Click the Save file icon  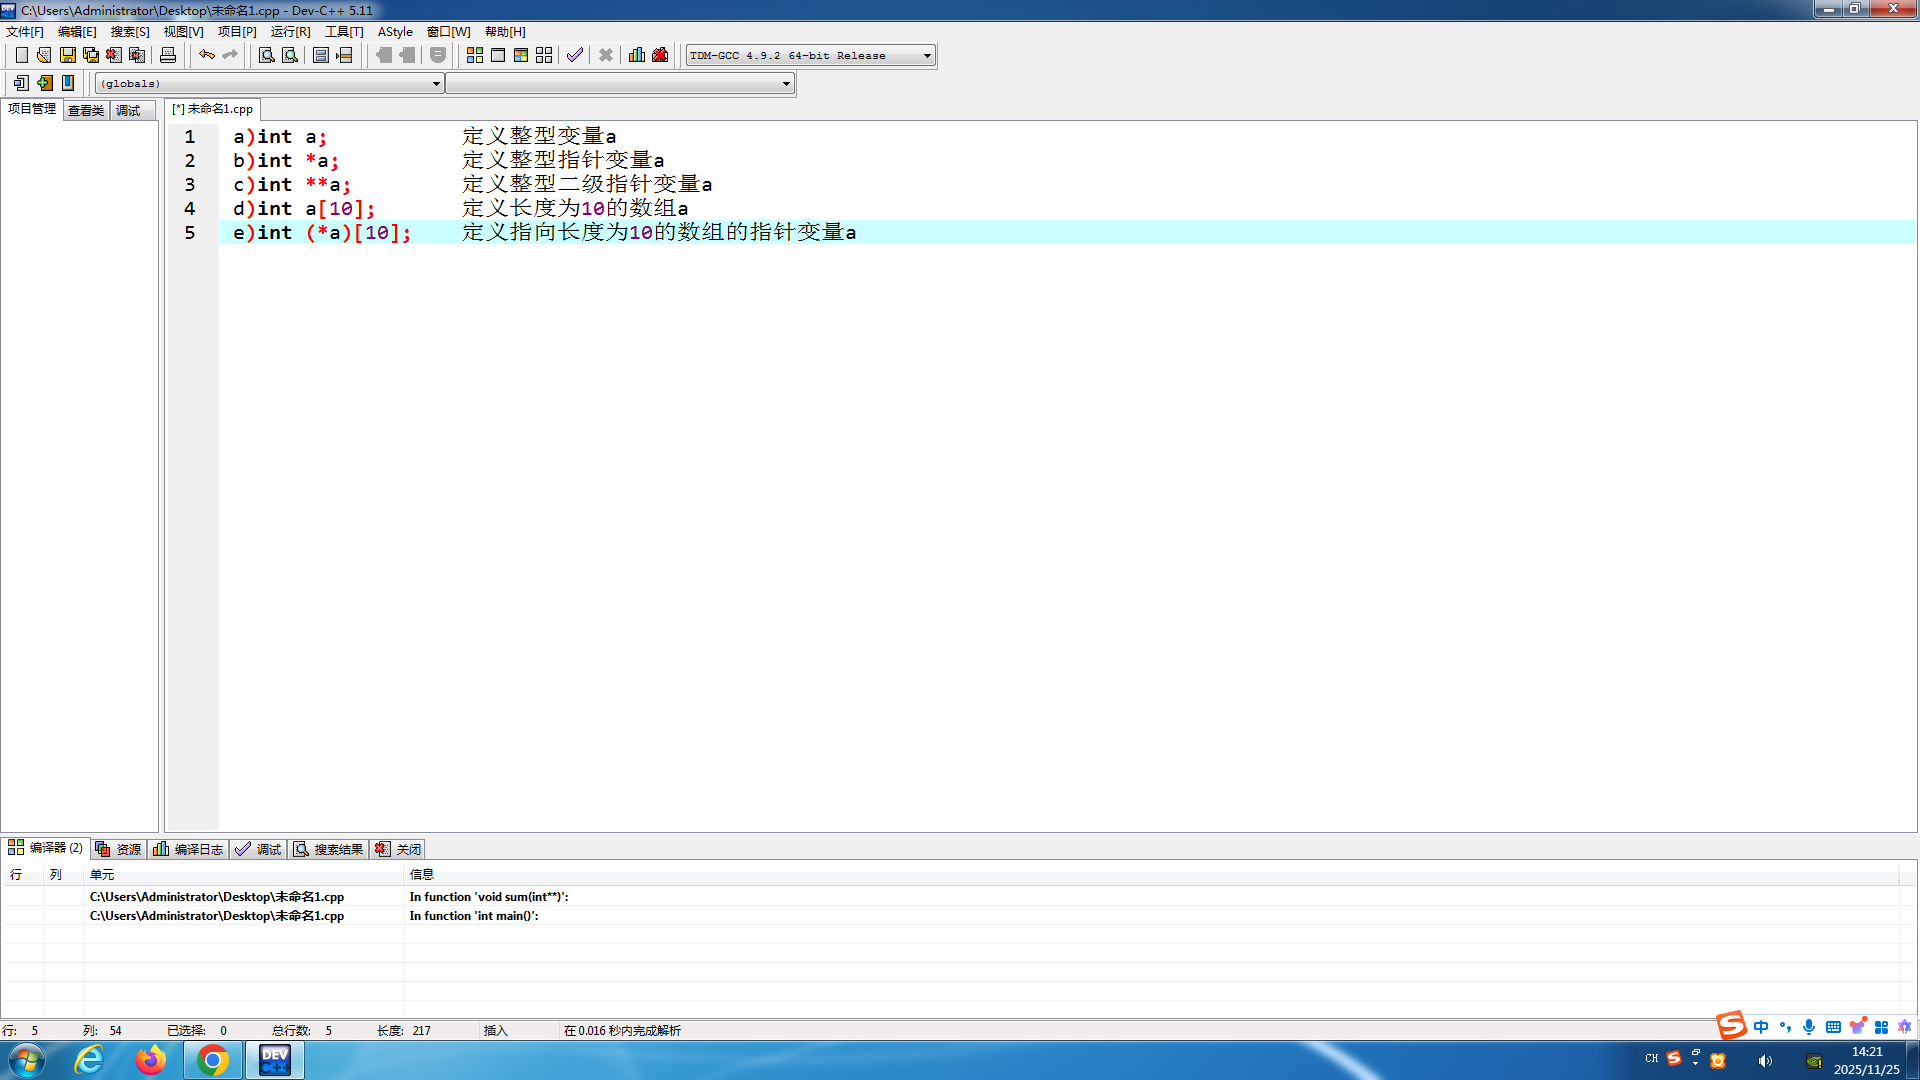pos(67,55)
